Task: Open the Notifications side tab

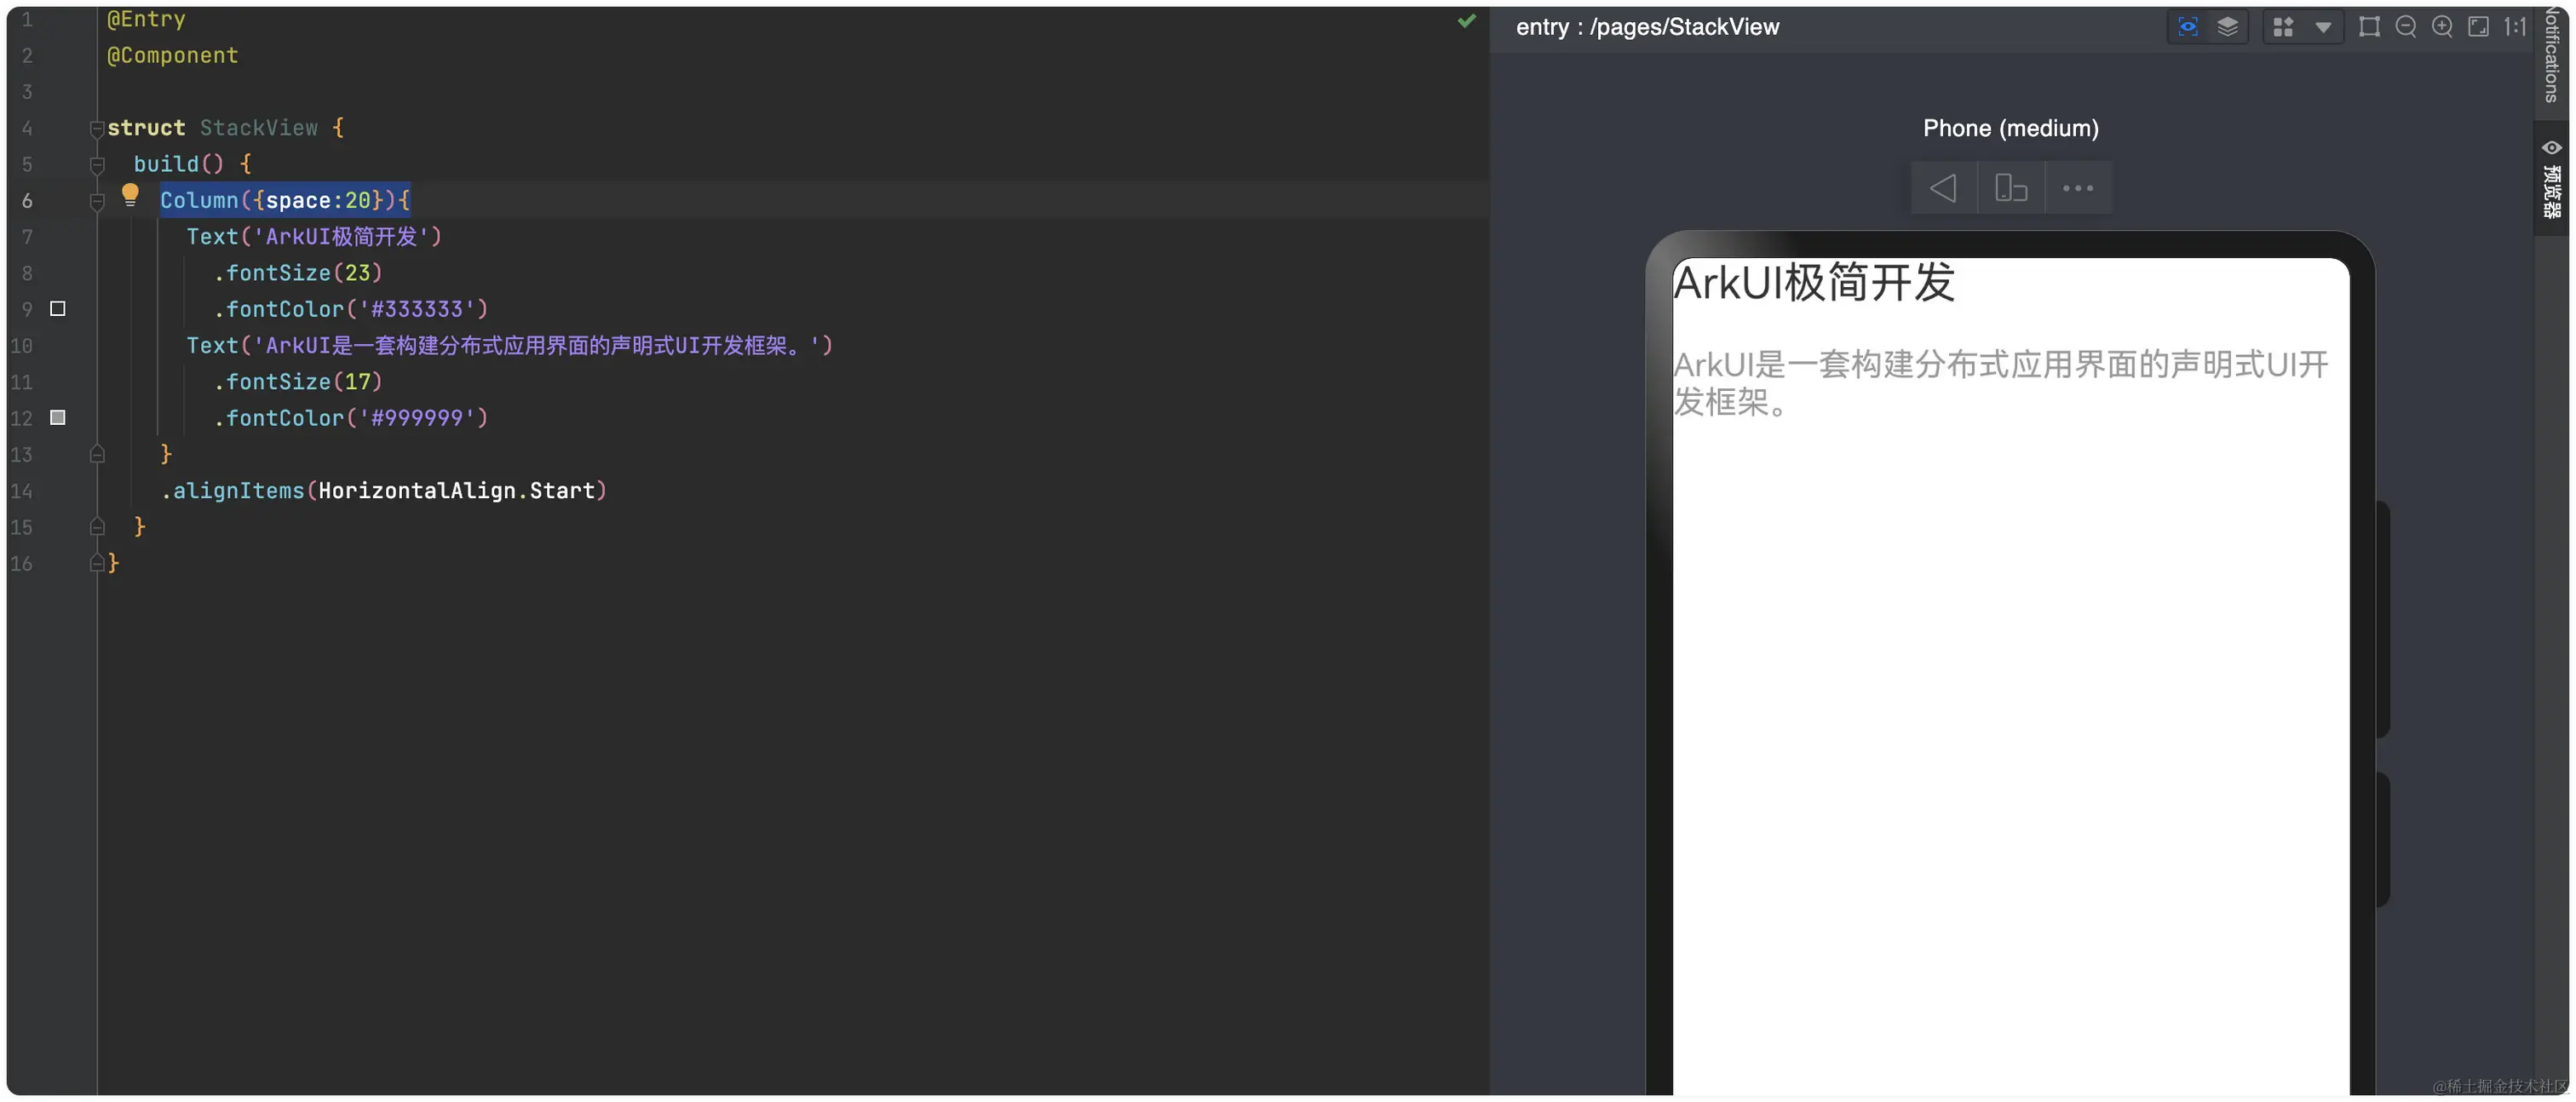Action: pos(2551,55)
